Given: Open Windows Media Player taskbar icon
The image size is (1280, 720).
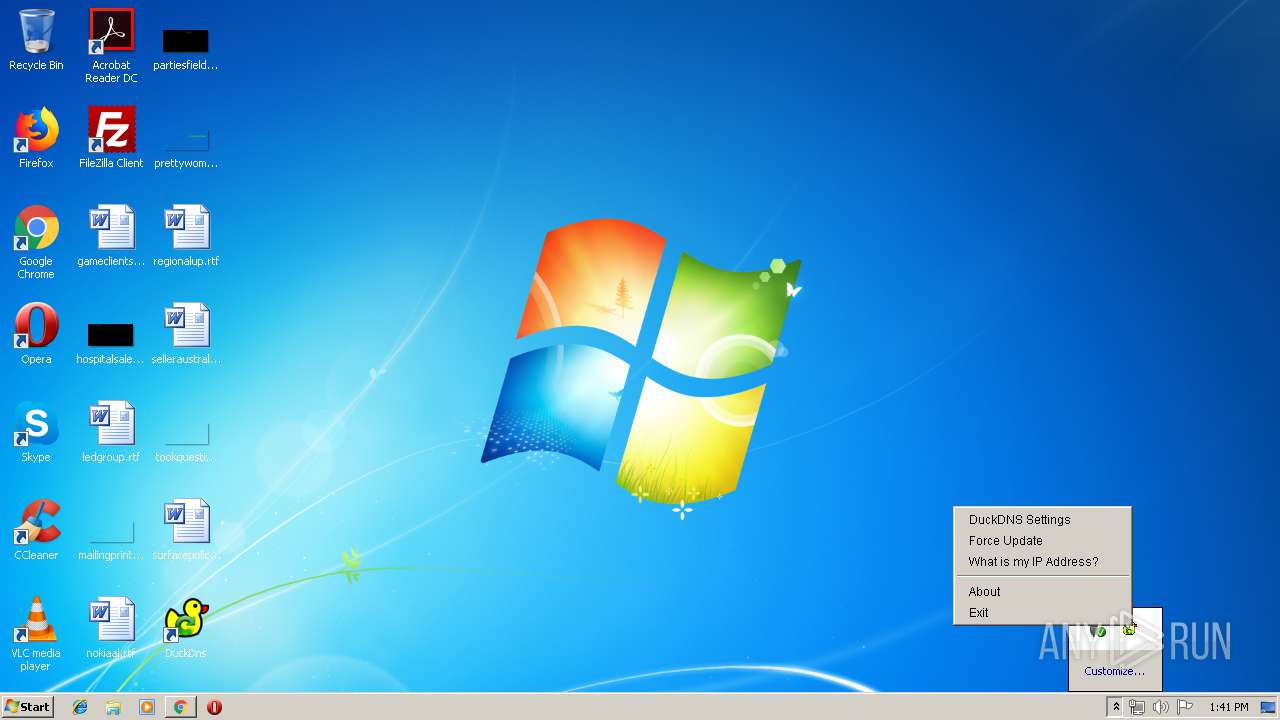Looking at the screenshot, I should [x=147, y=707].
